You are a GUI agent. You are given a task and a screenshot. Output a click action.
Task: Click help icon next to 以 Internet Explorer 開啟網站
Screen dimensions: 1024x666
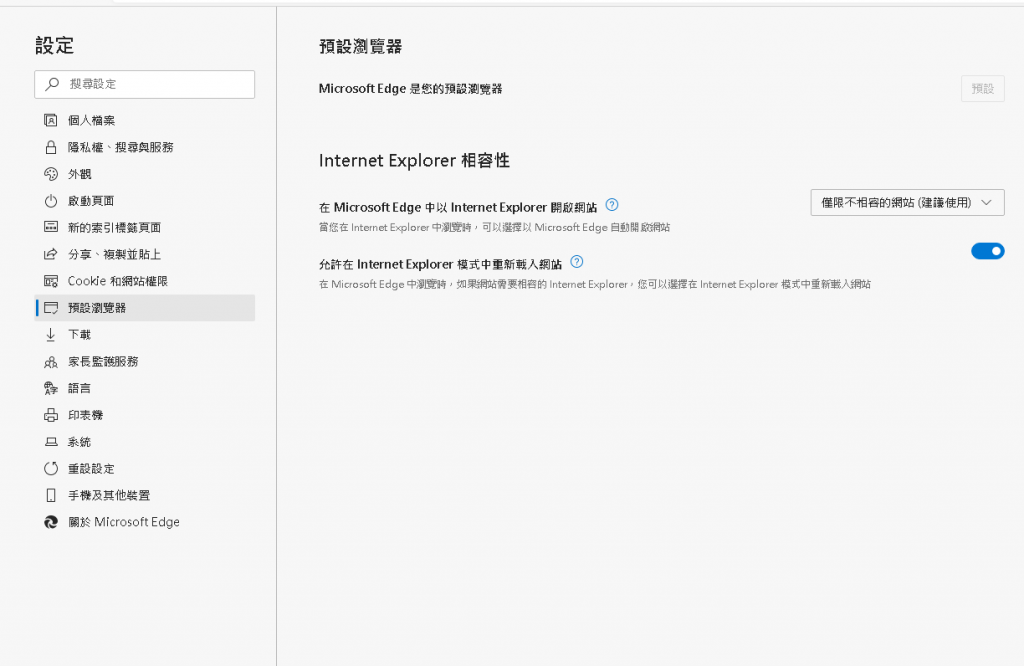click(x=611, y=204)
